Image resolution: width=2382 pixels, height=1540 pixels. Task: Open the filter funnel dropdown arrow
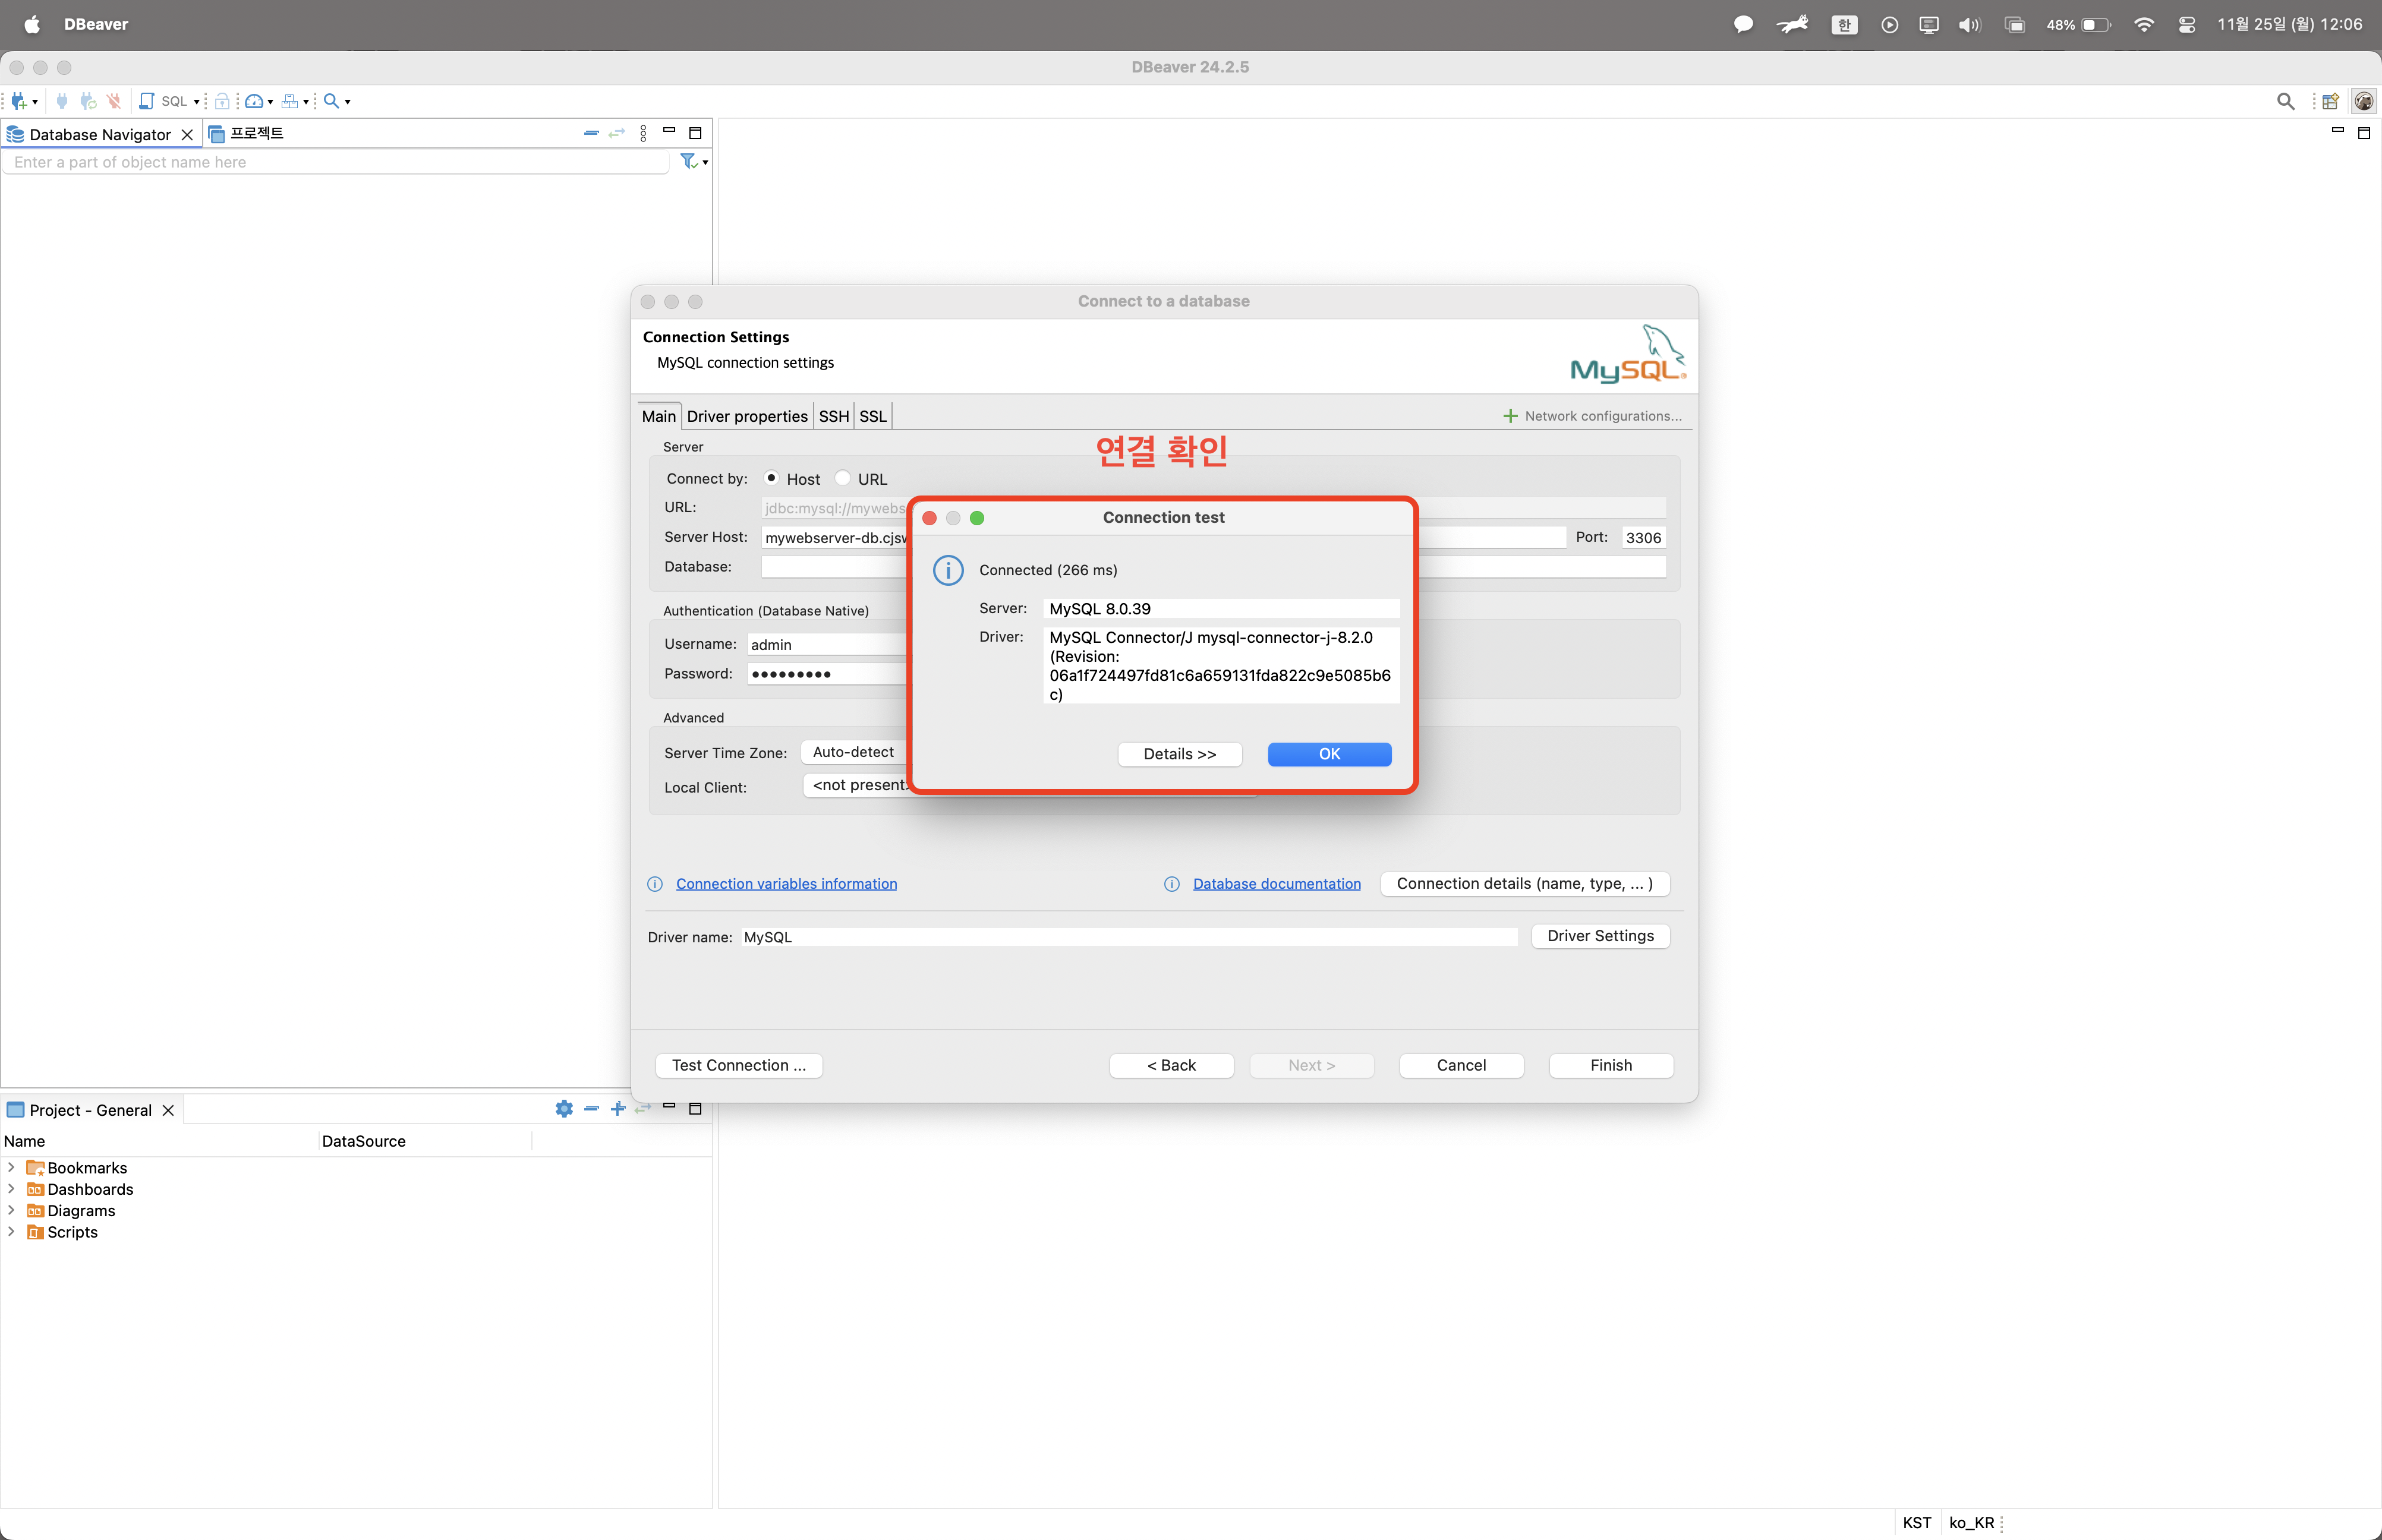click(705, 163)
